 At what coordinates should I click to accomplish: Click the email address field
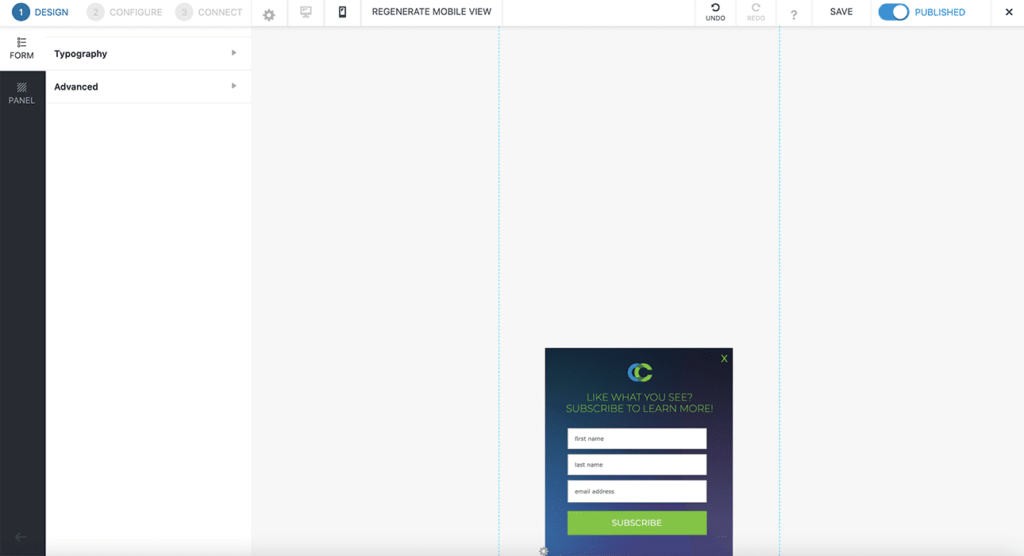tap(637, 491)
